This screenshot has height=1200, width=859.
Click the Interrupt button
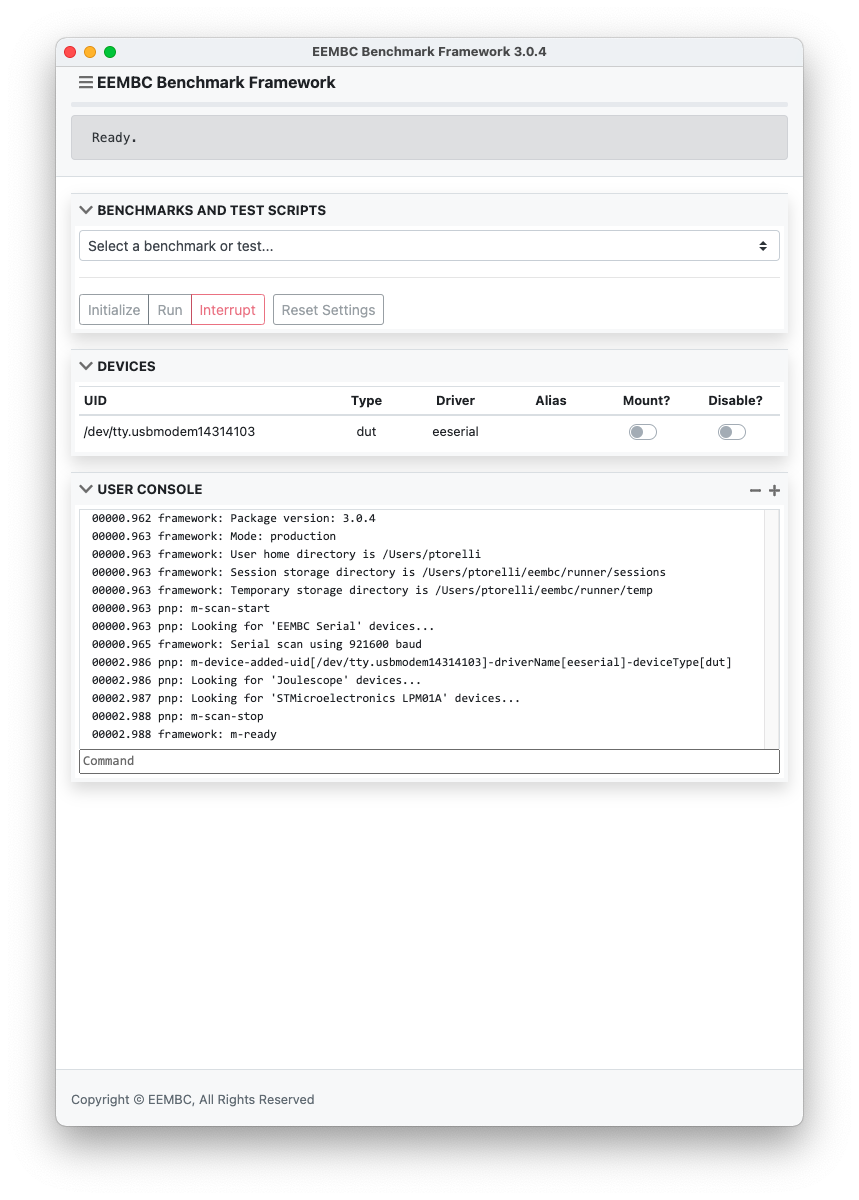click(228, 310)
